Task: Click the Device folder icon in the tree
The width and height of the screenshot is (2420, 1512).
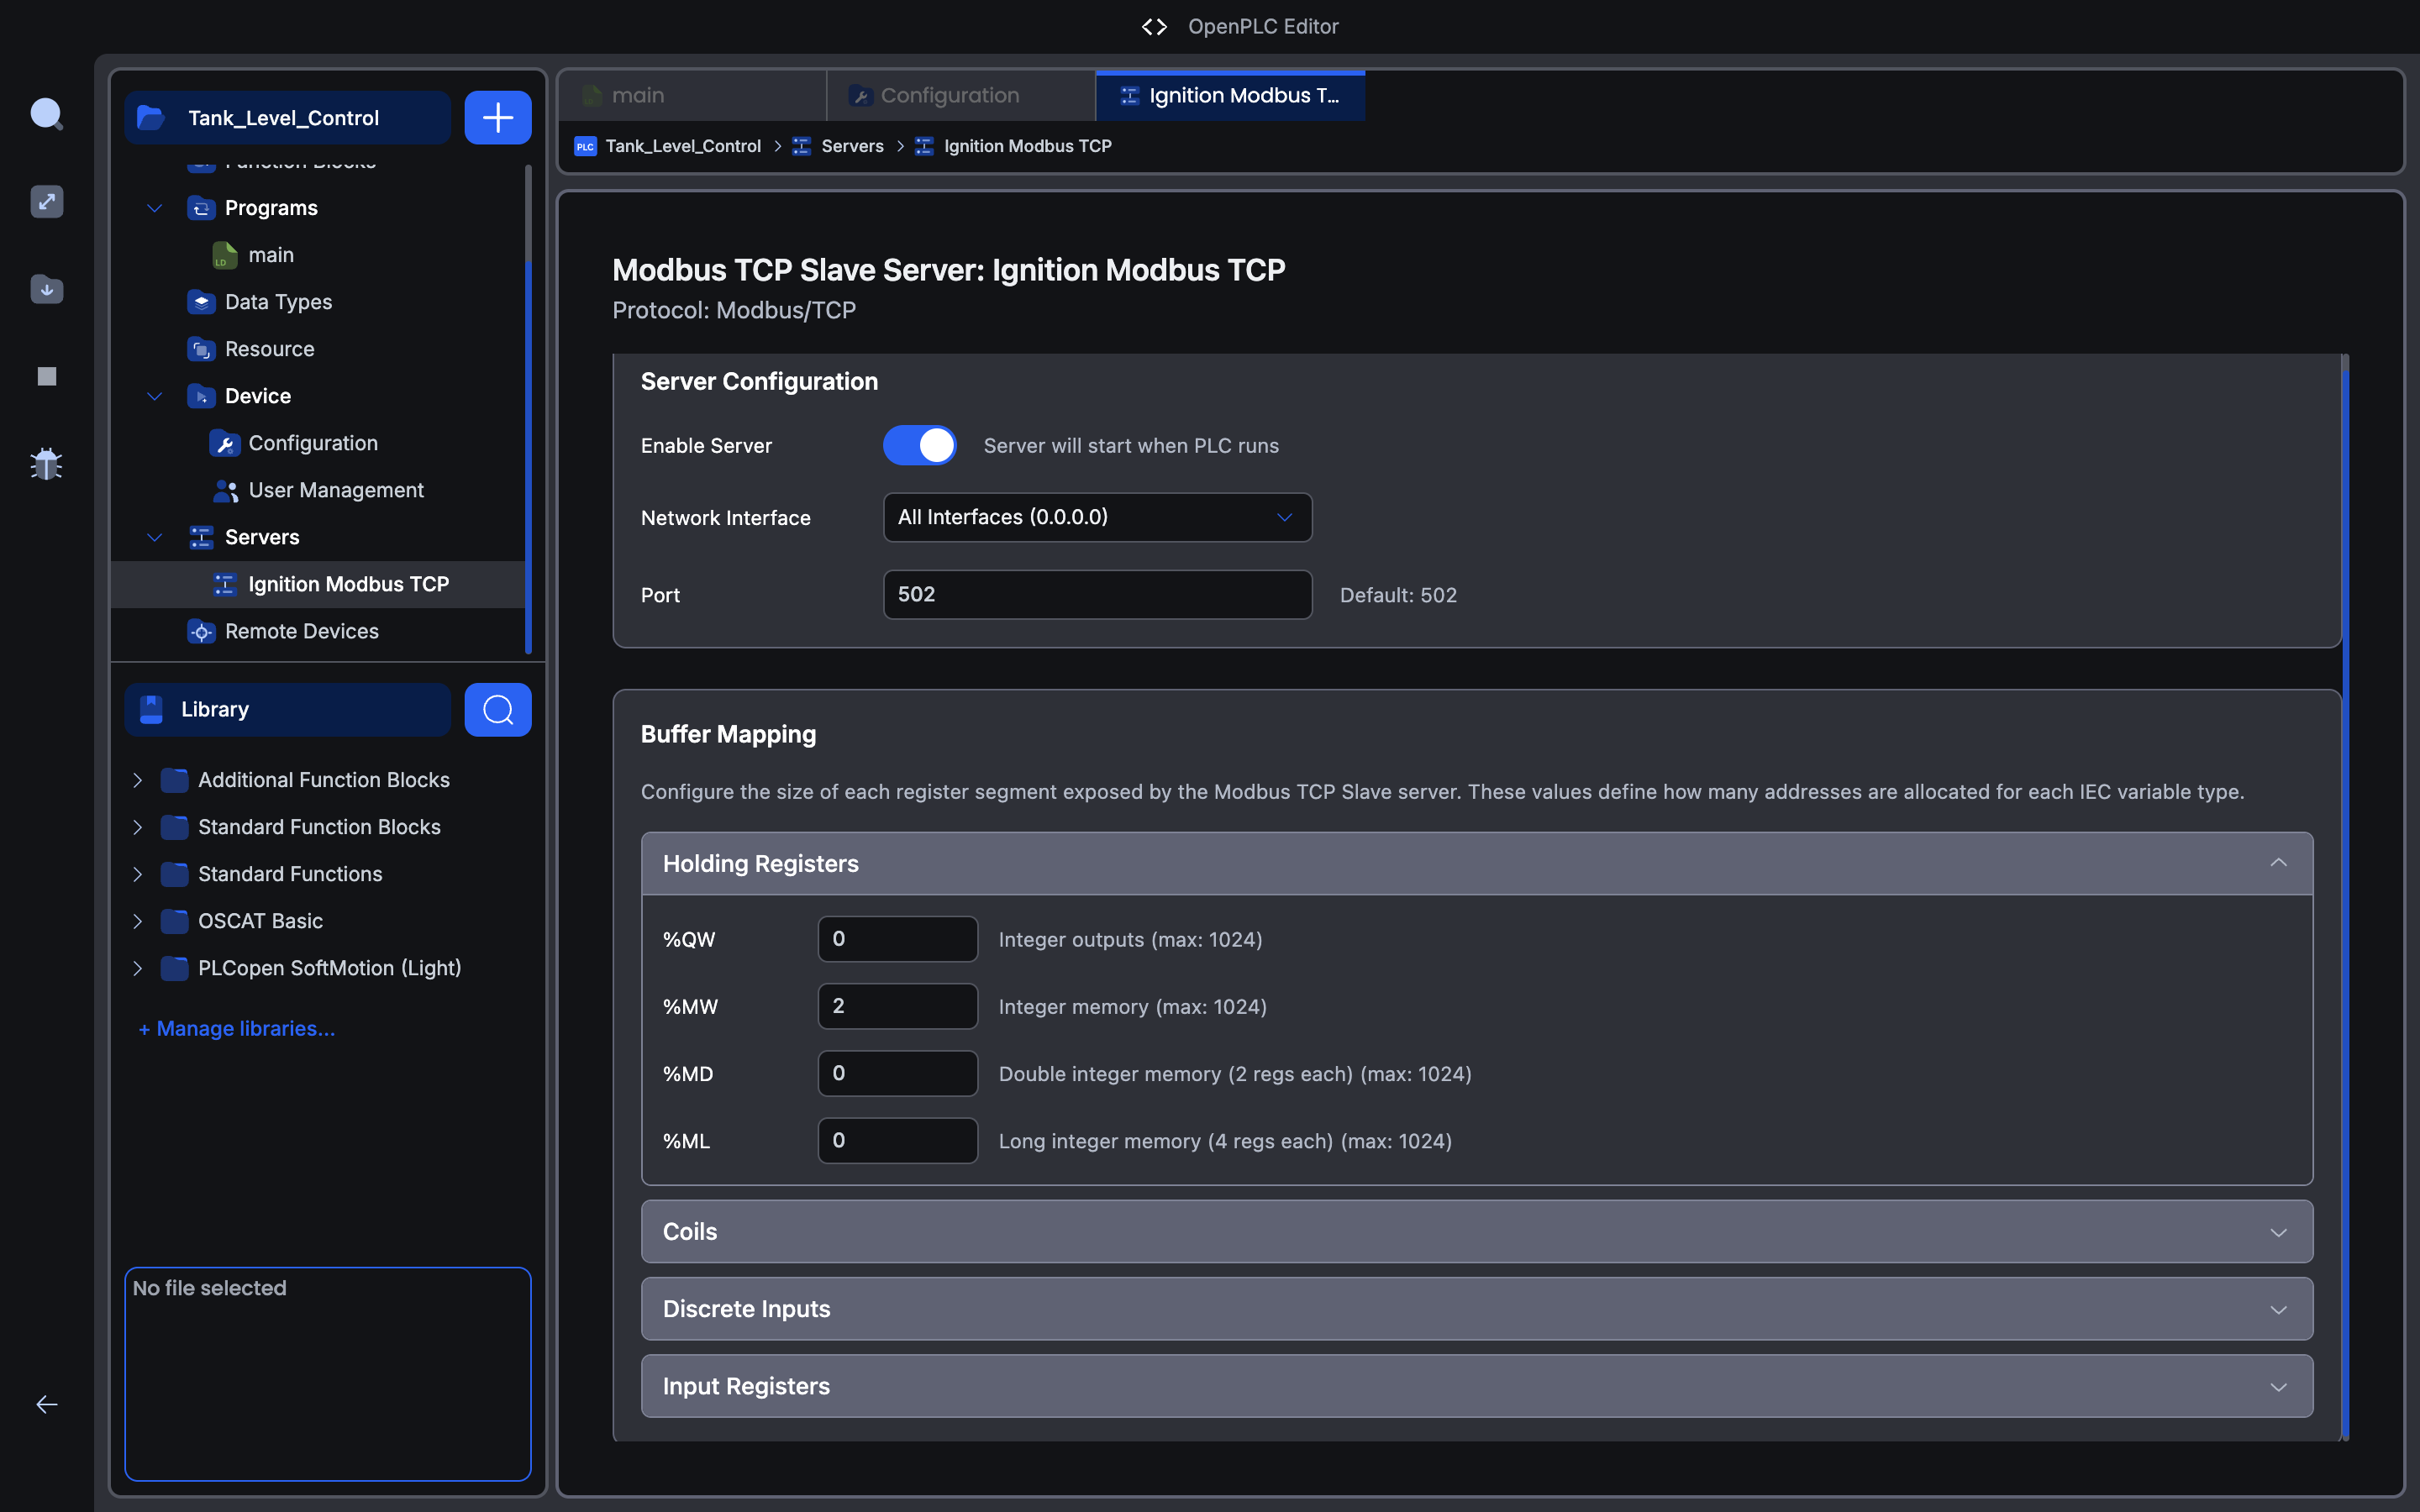Action: point(201,396)
